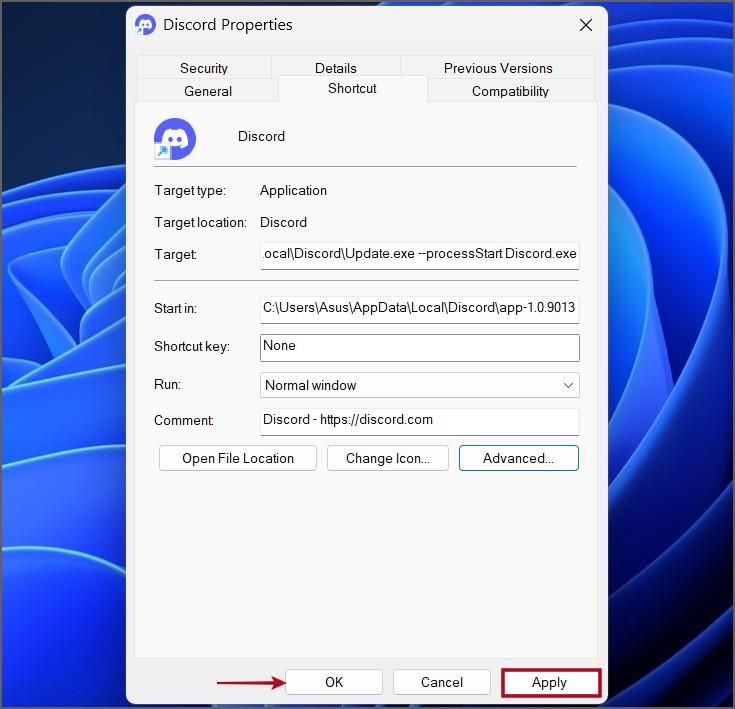Click the Change Icon button
This screenshot has width=735, height=709.
[388, 458]
